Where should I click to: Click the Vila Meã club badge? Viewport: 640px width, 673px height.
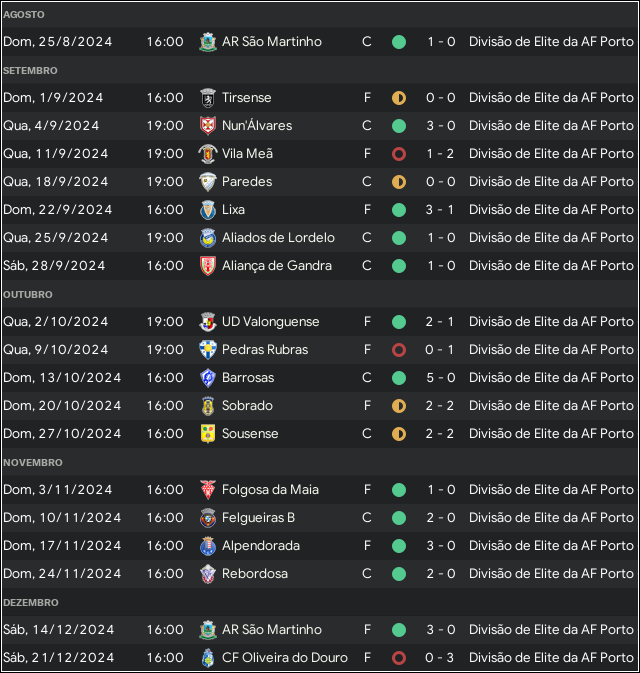(208, 154)
